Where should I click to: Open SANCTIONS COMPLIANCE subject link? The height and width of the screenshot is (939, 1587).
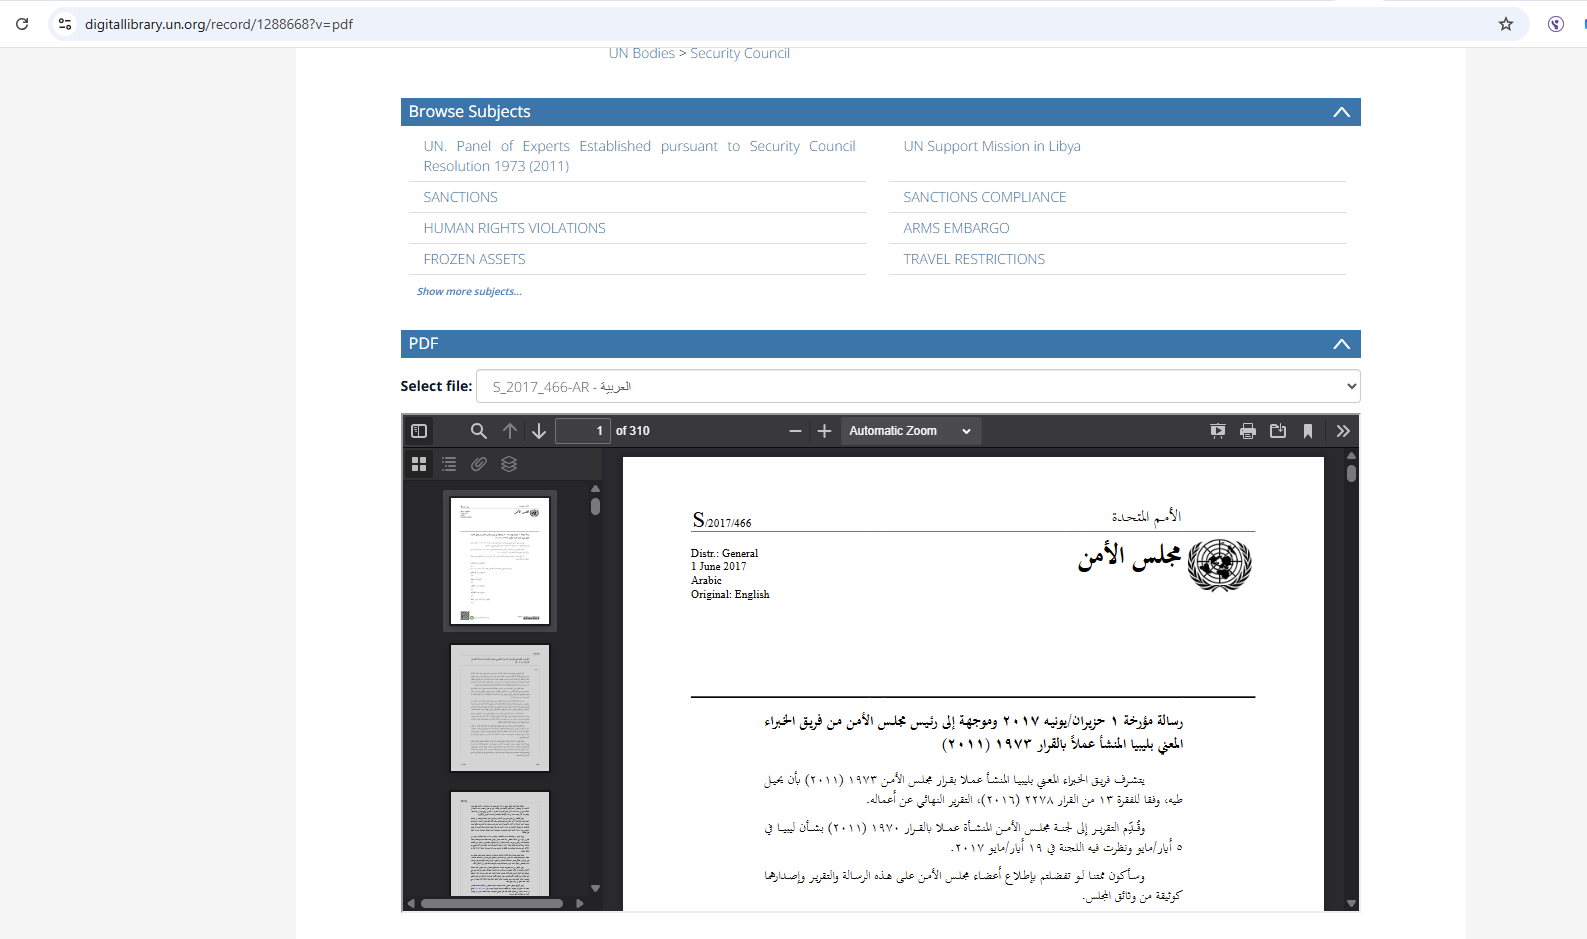985,197
